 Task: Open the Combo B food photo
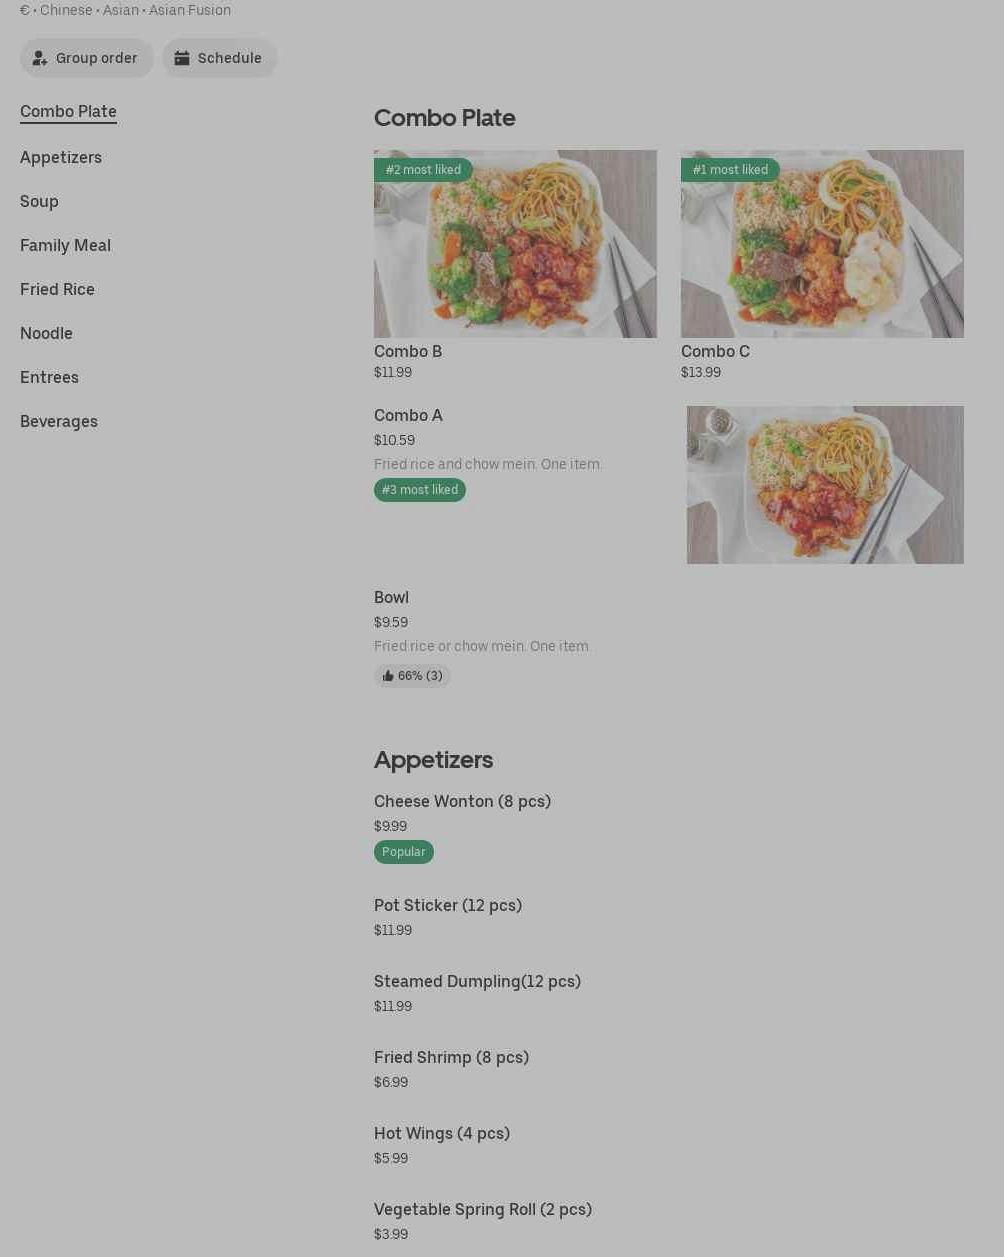(x=515, y=244)
